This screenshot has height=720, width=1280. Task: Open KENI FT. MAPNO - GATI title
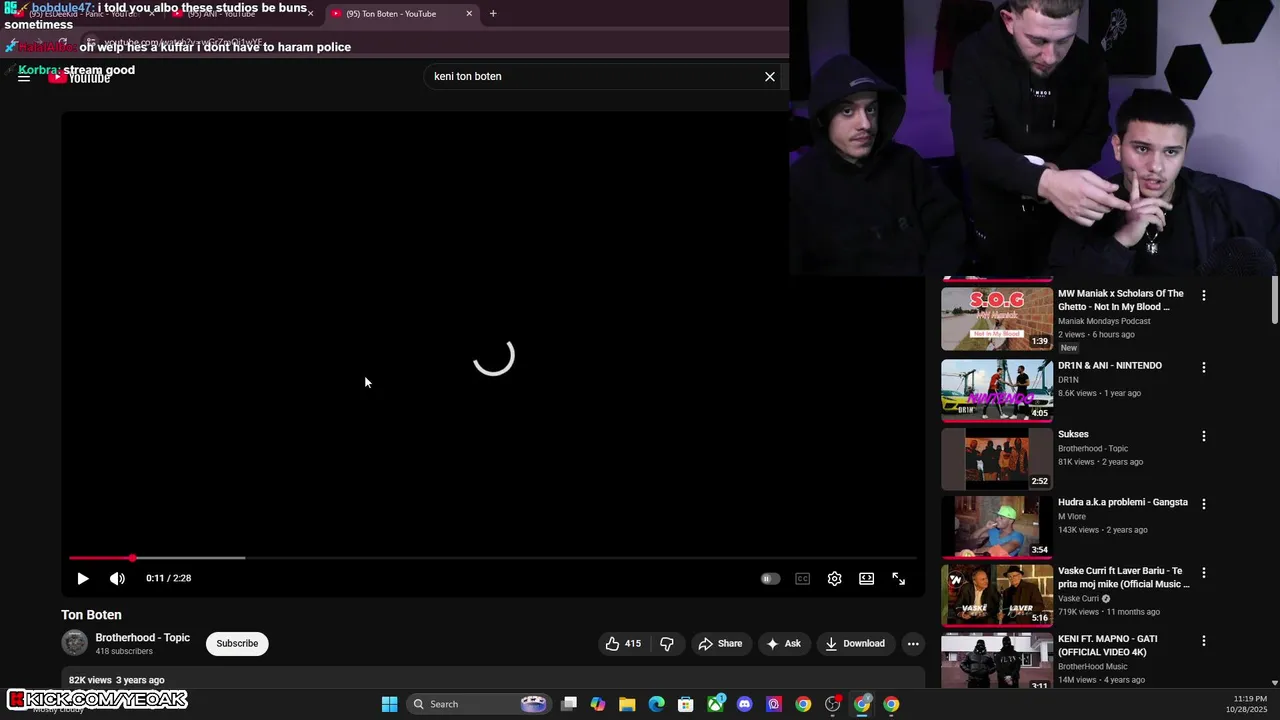click(1108, 645)
